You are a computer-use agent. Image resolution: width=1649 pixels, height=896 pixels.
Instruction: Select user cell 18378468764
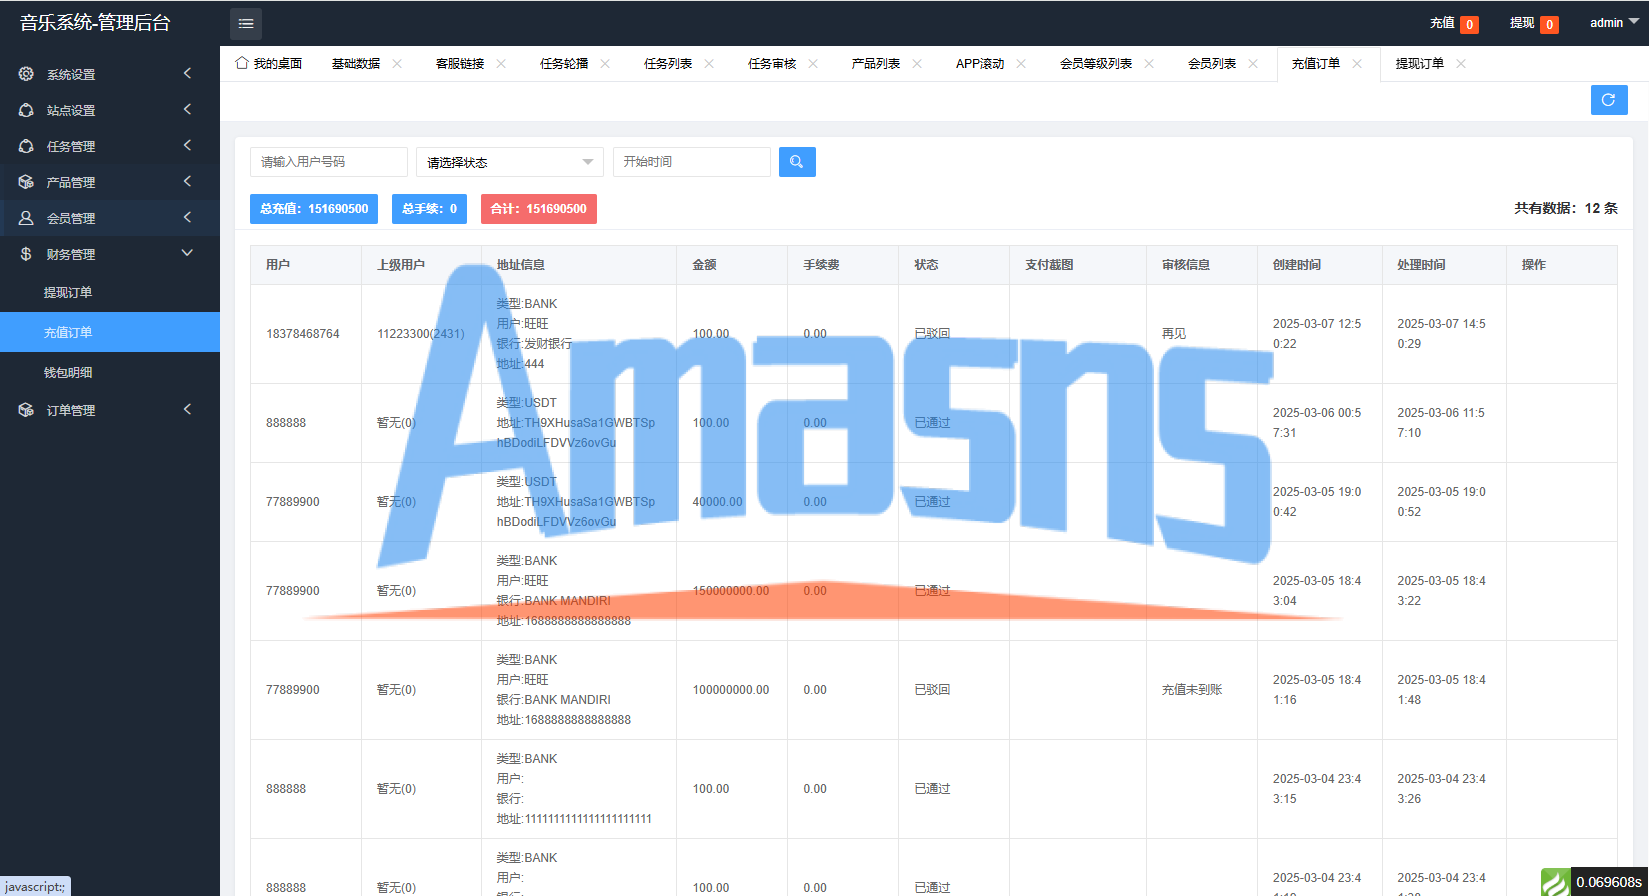point(303,334)
